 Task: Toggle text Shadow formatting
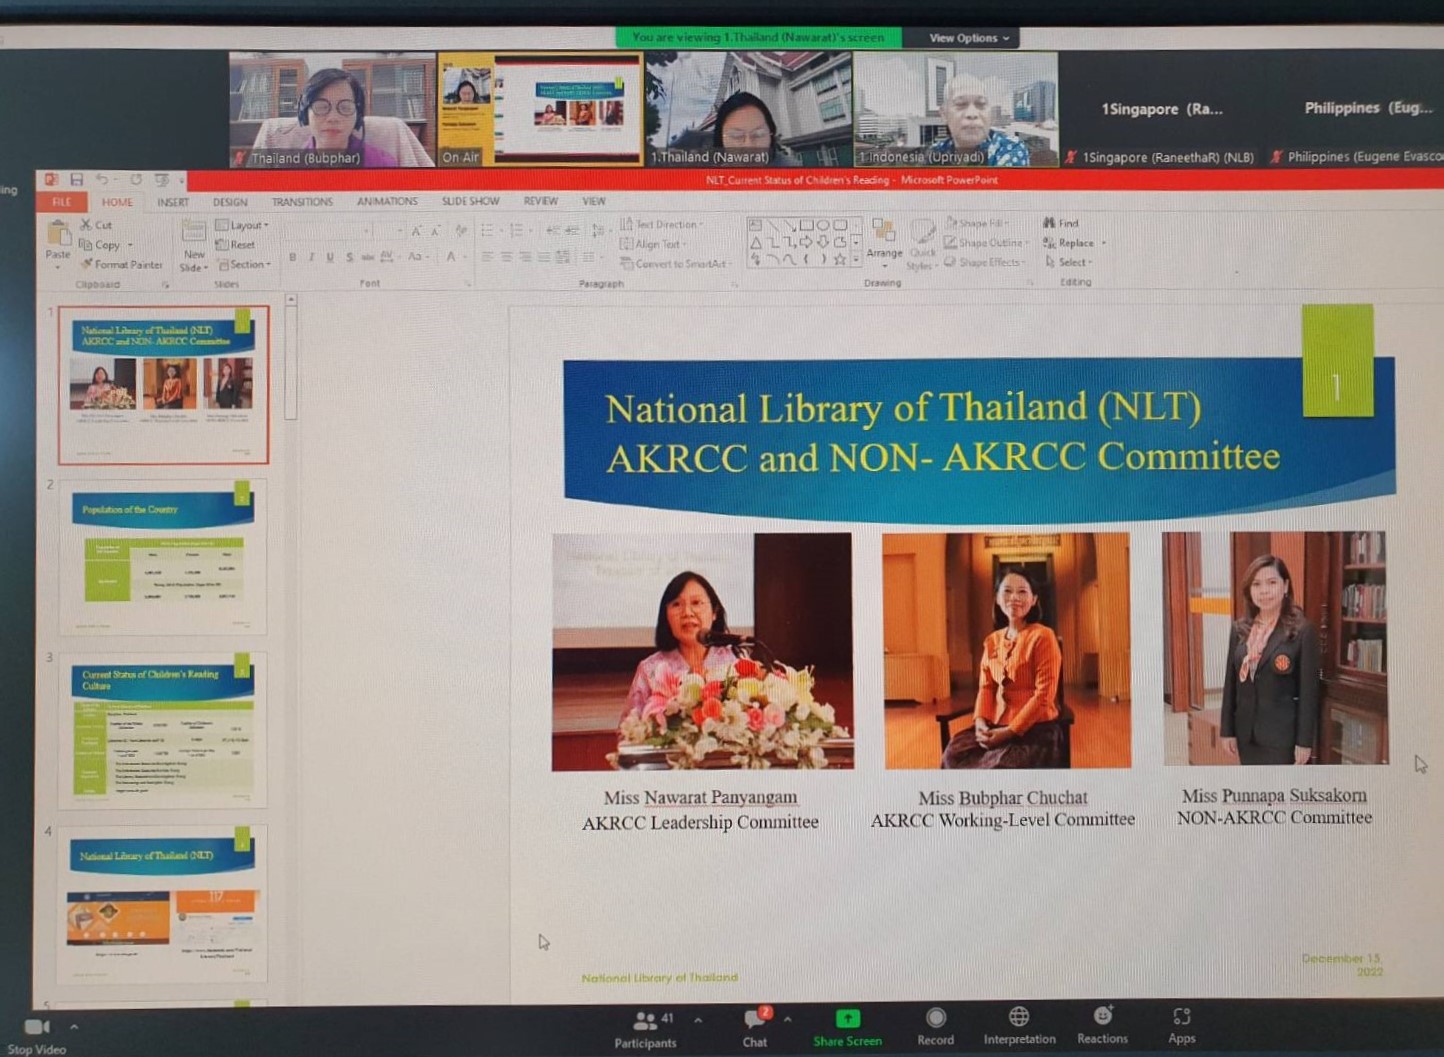[349, 258]
